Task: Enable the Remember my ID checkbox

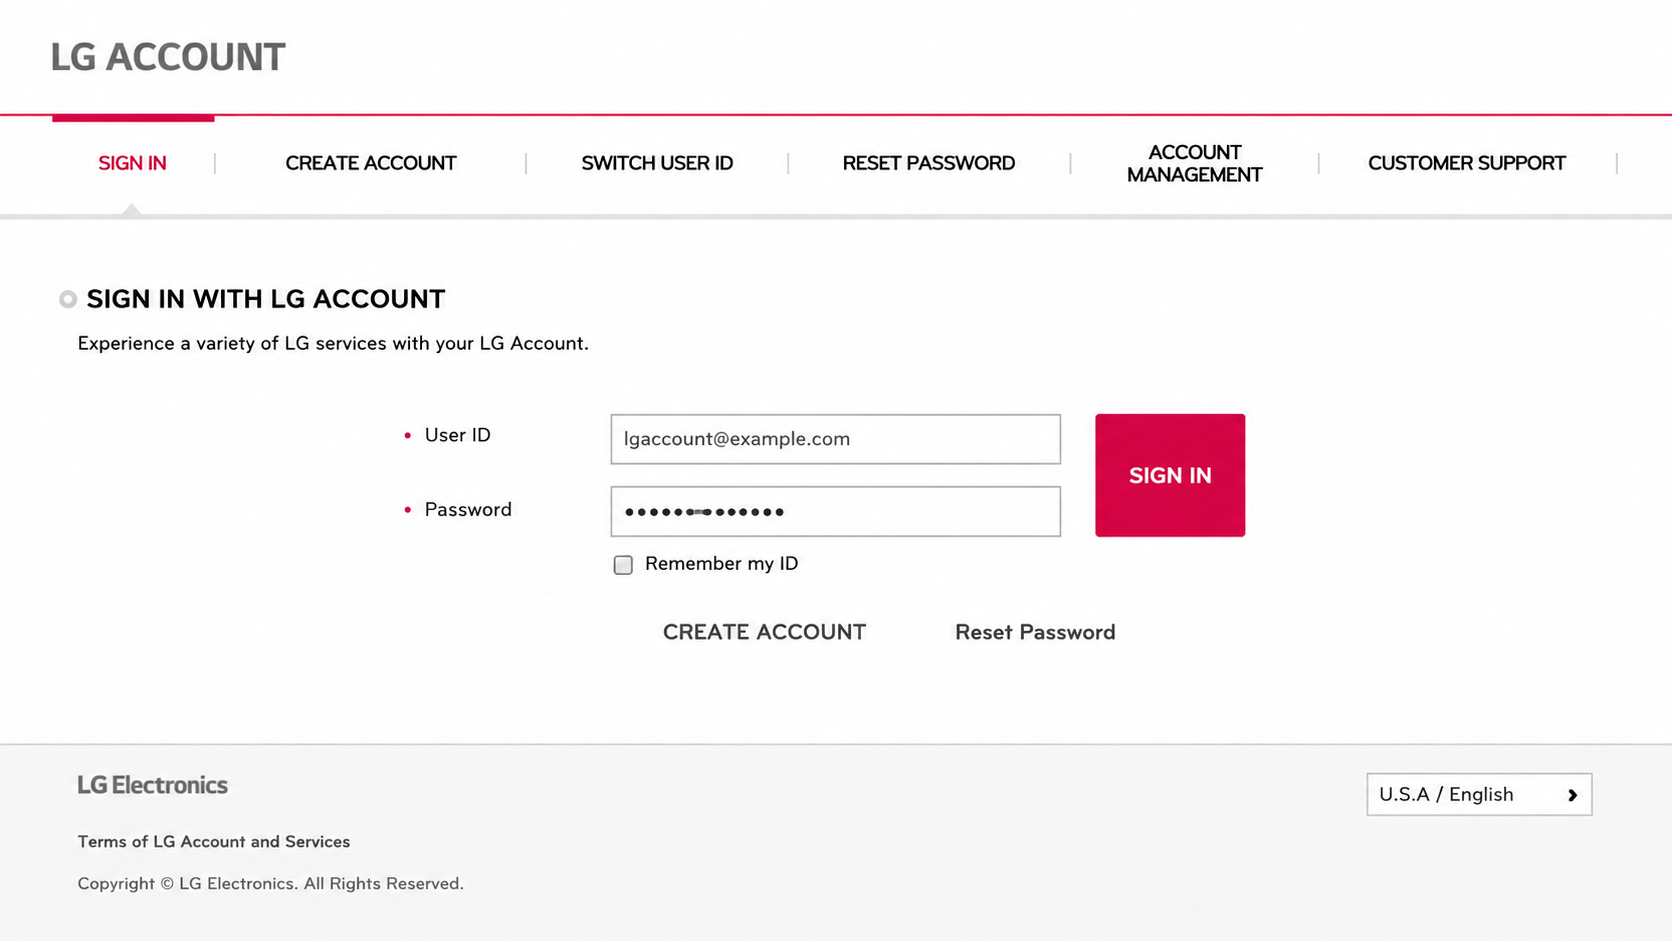Action: click(623, 565)
